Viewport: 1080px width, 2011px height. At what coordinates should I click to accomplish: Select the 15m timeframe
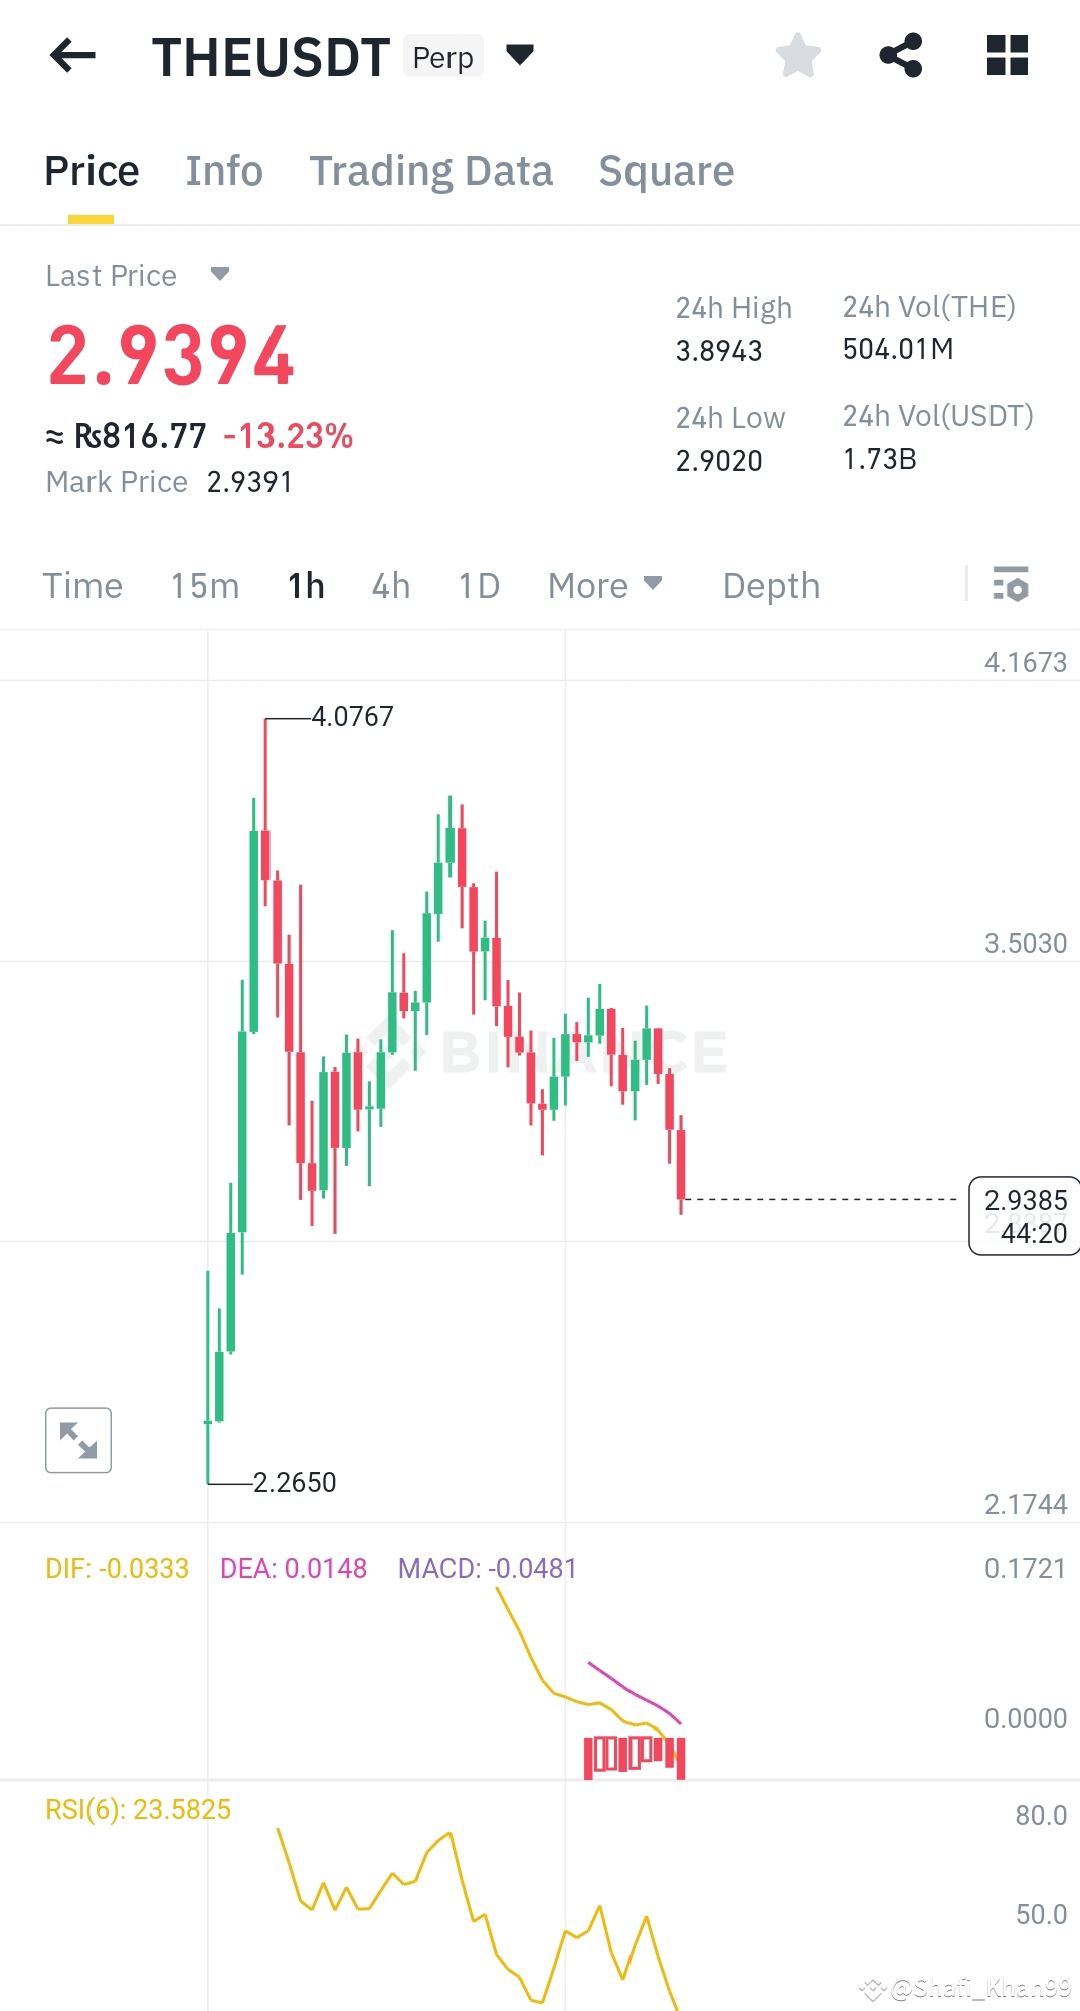click(x=205, y=585)
